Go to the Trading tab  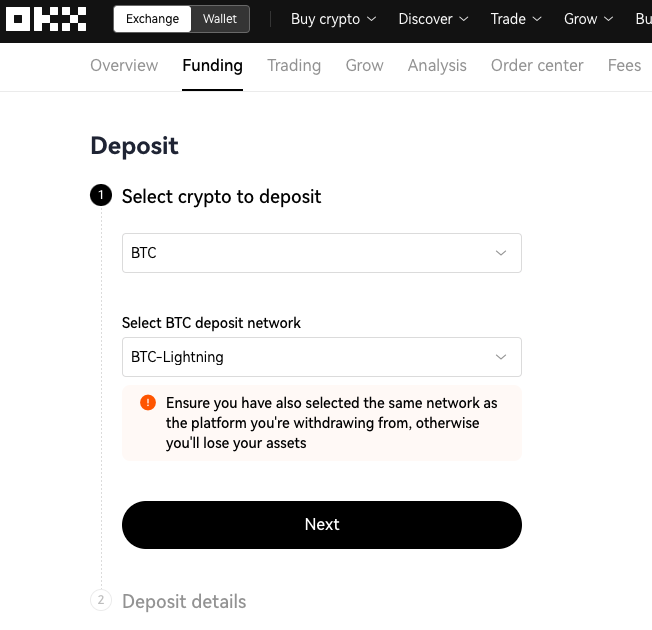point(294,65)
